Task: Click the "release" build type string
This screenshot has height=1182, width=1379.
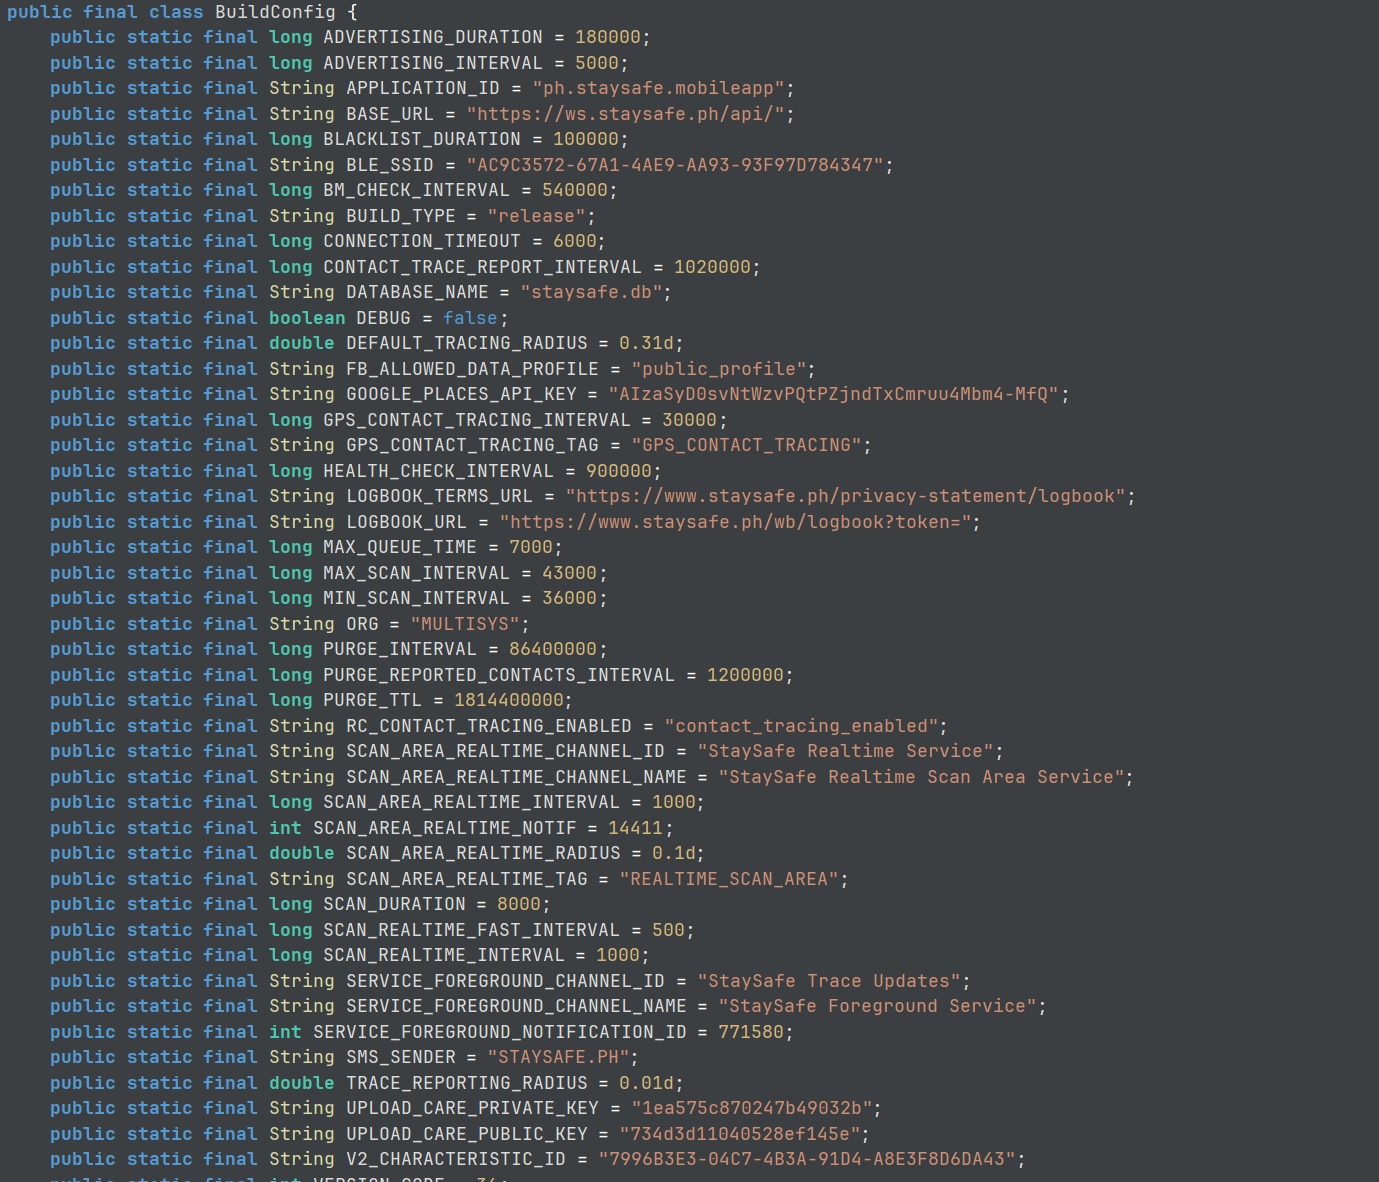Action: [537, 216]
